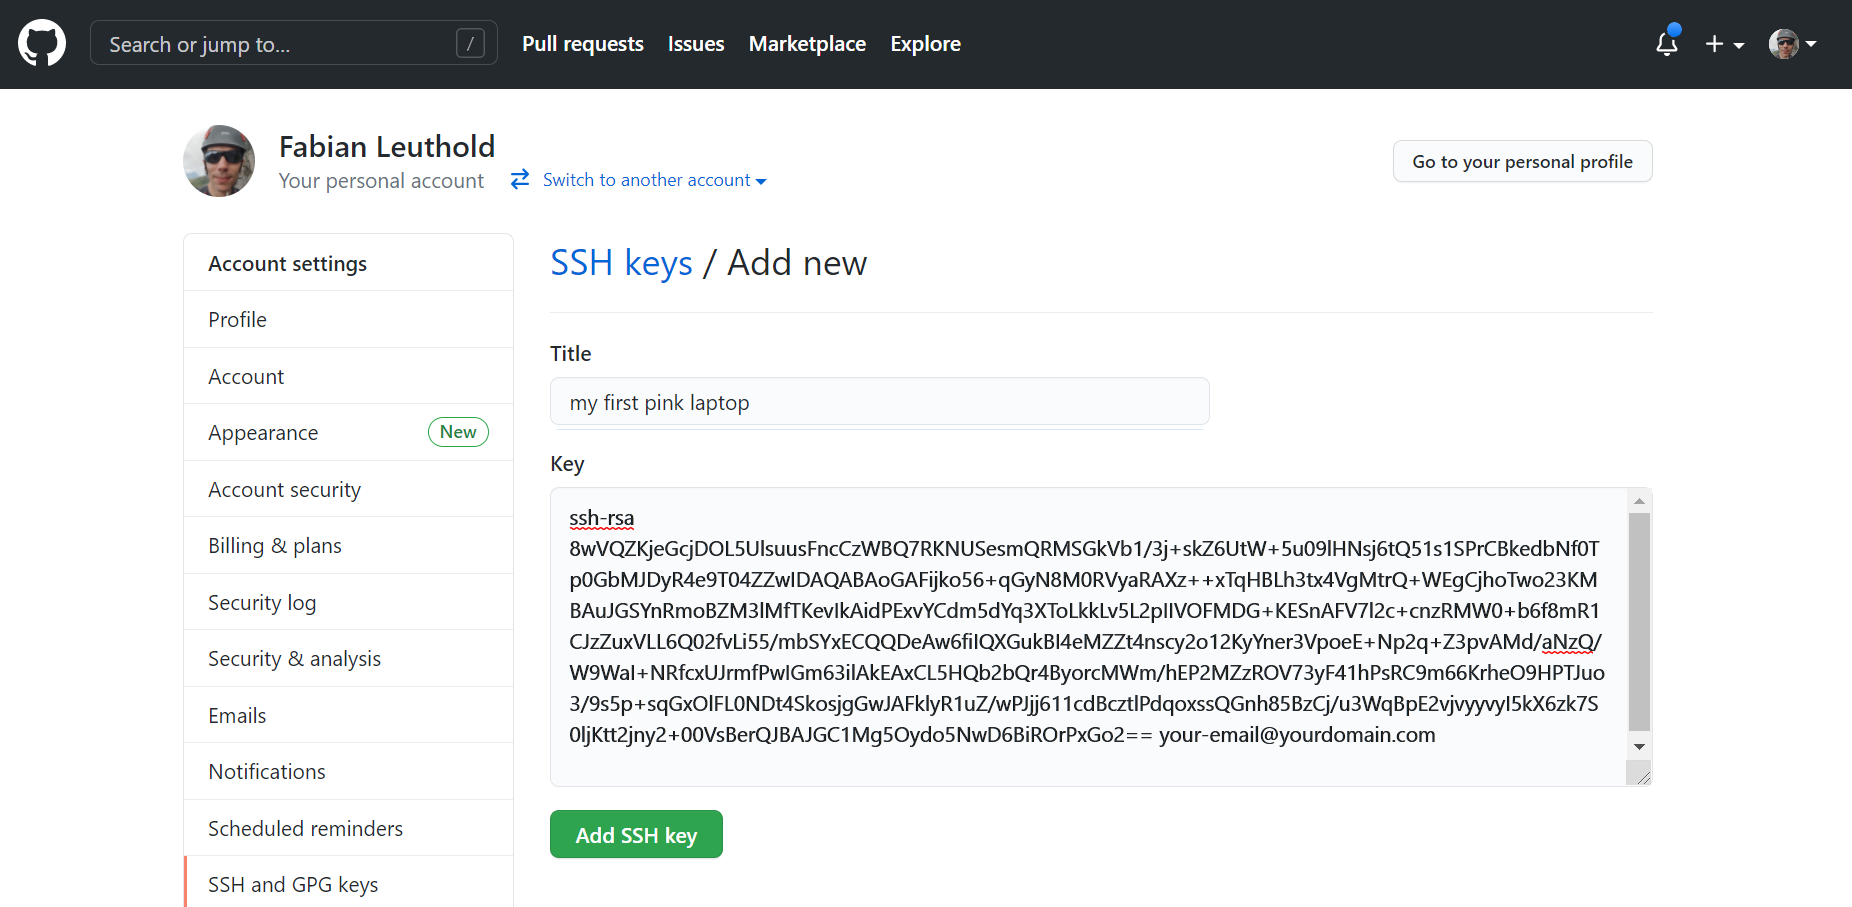Open Pull requests in top navigation
The image size is (1852, 907).
click(x=582, y=44)
